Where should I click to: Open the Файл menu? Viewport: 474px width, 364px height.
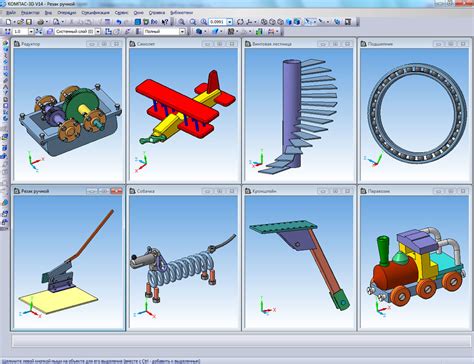coord(11,13)
